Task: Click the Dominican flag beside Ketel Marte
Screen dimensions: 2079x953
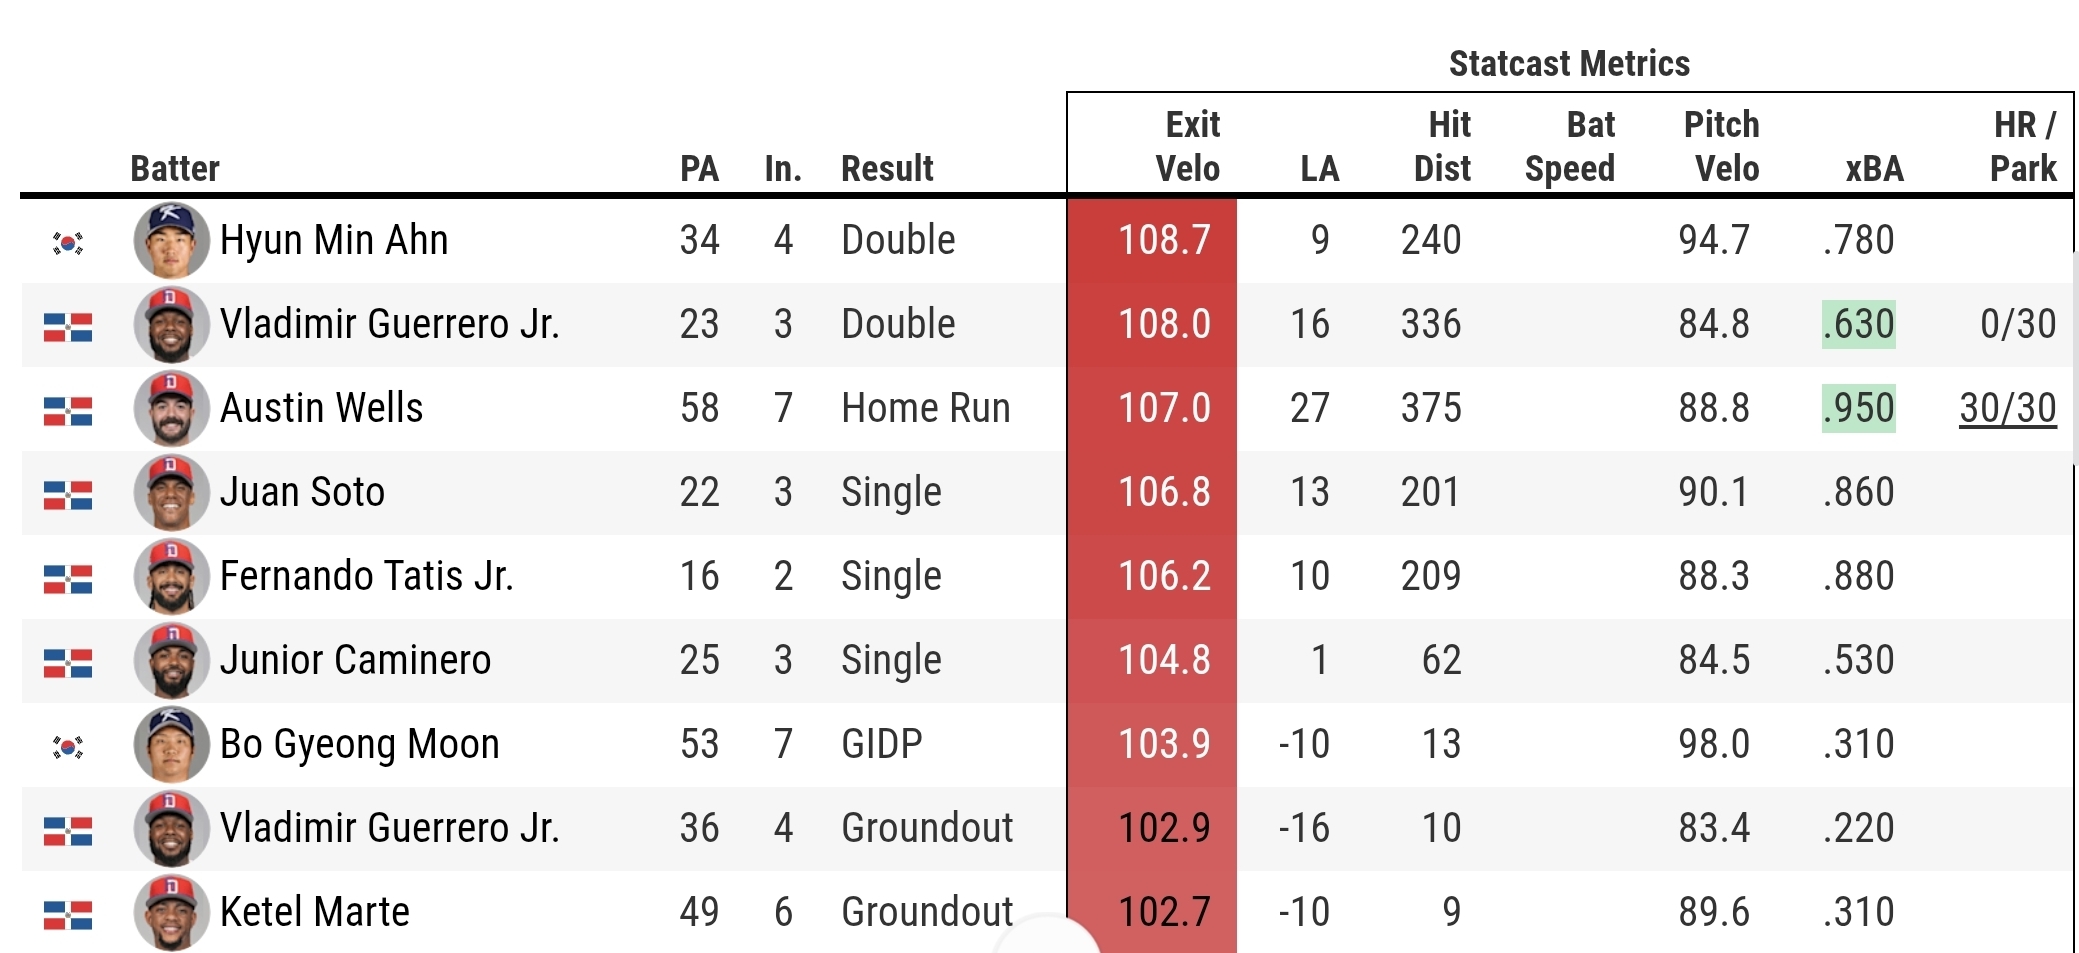Action: tap(68, 914)
